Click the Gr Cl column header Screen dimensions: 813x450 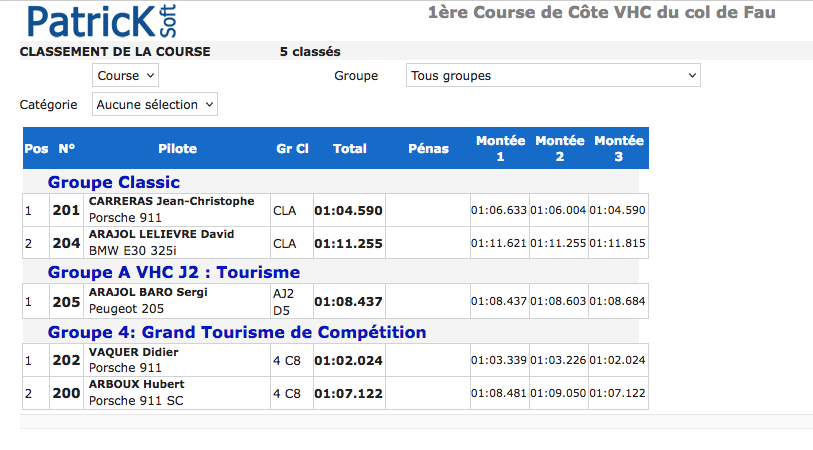[292, 149]
